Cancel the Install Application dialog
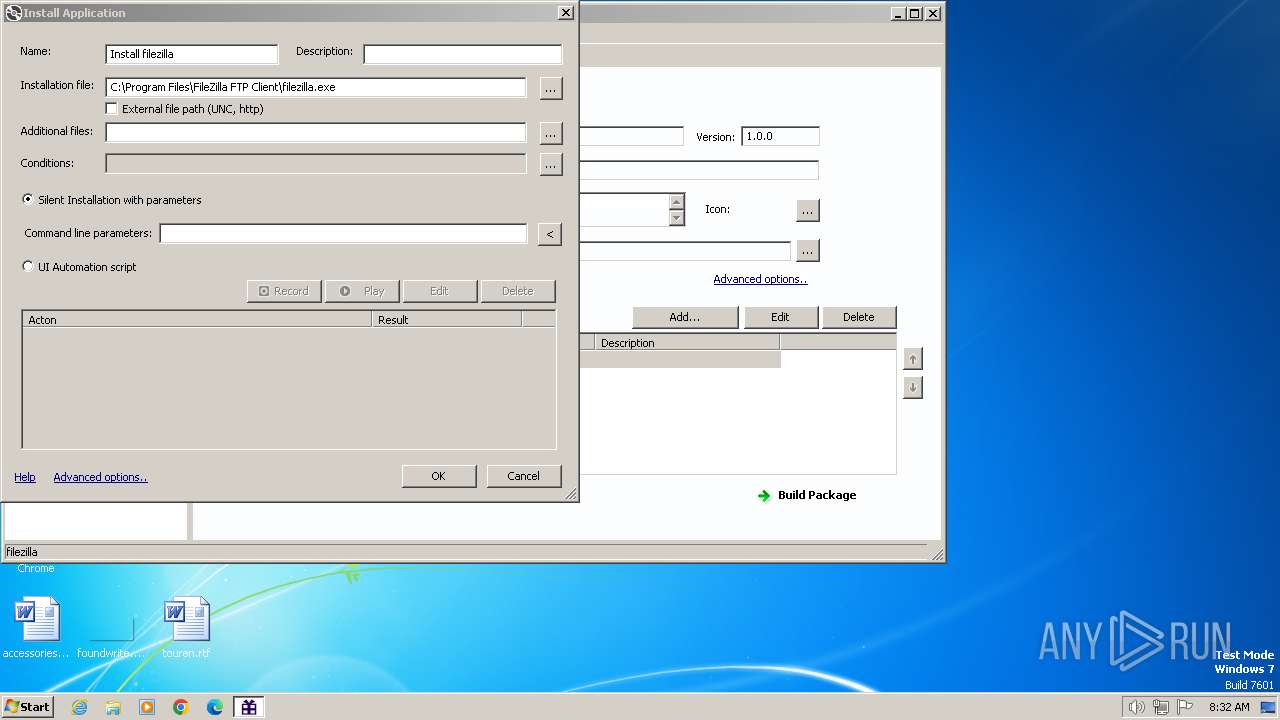This screenshot has height=720, width=1280. [x=523, y=476]
